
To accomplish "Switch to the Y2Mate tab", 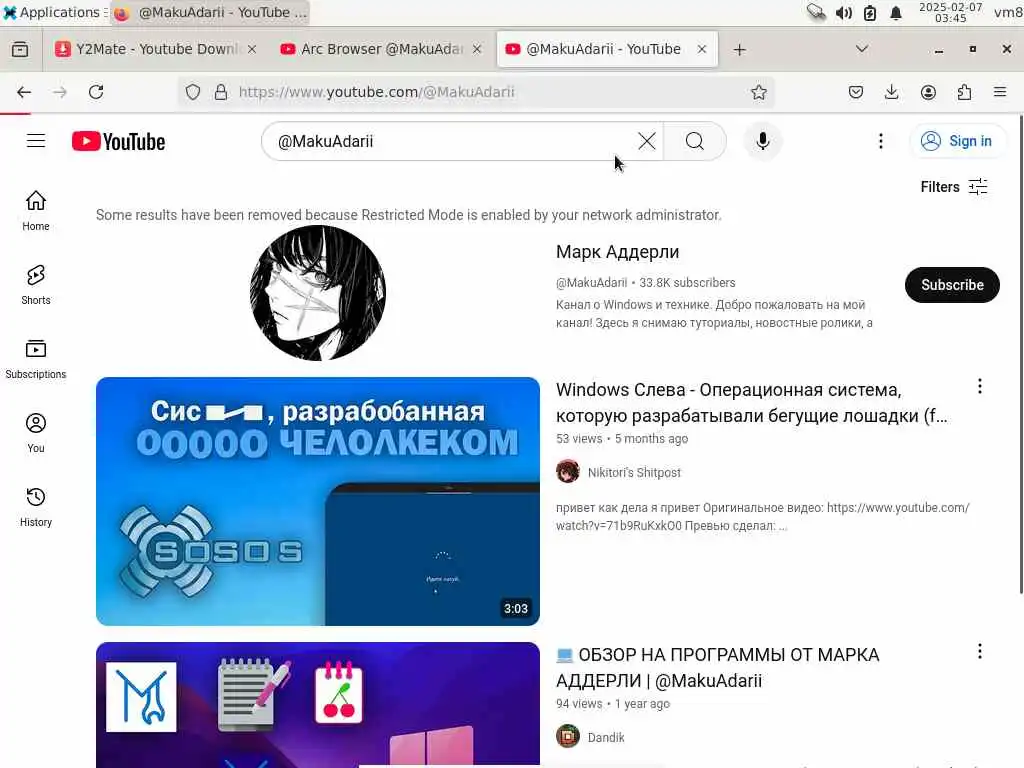I will [x=147, y=50].
